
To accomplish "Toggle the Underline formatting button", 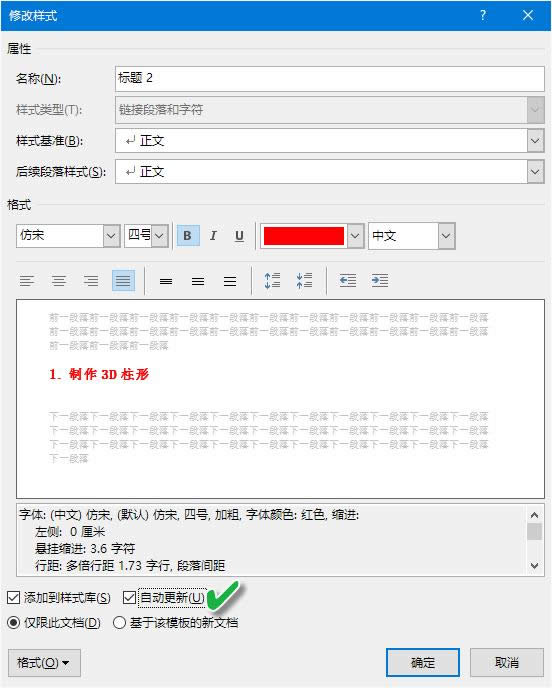I will (239, 236).
